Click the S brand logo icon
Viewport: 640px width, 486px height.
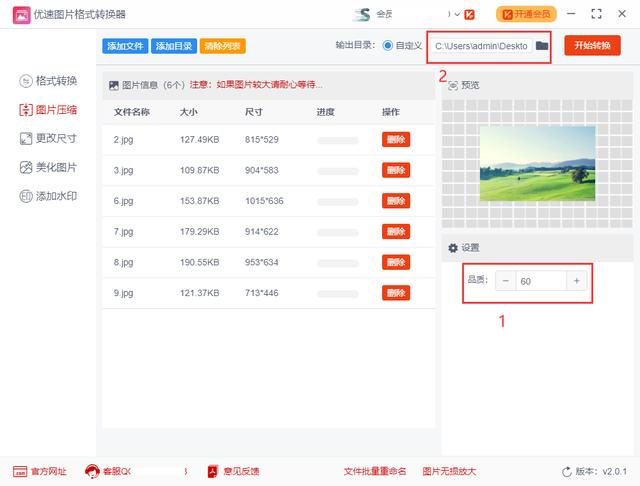pyautogui.click(x=362, y=14)
